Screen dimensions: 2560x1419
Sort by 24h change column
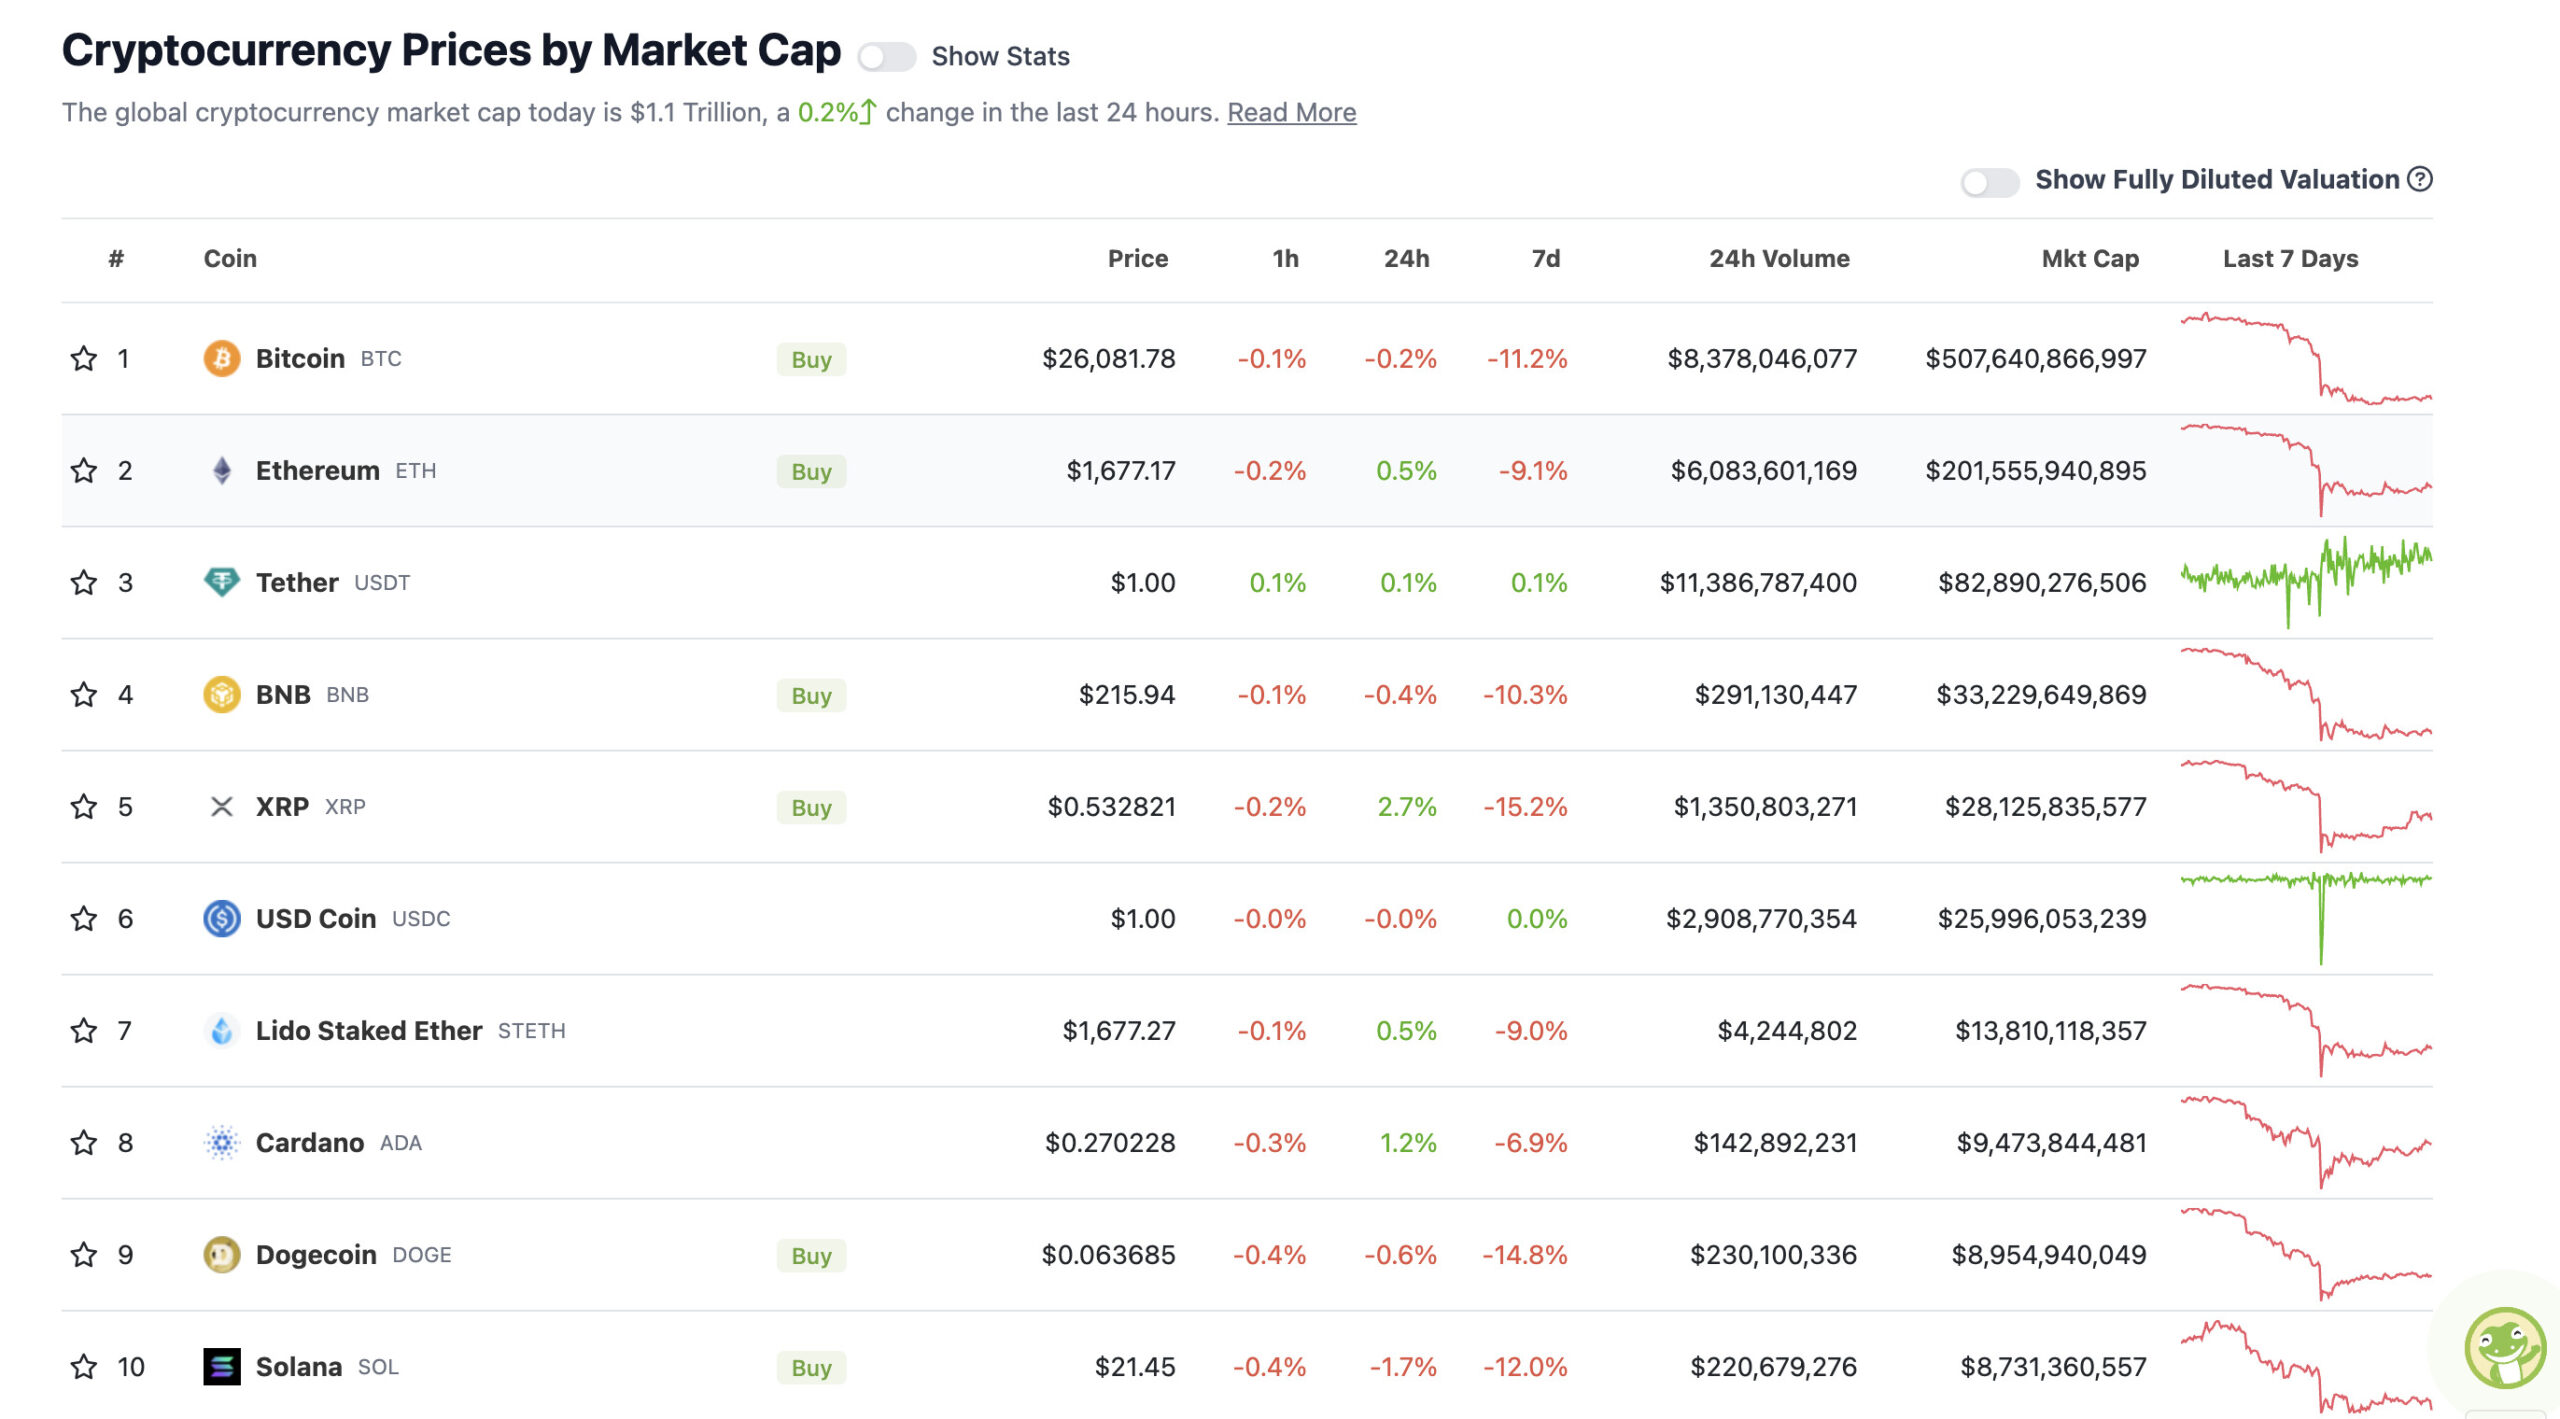point(1407,259)
